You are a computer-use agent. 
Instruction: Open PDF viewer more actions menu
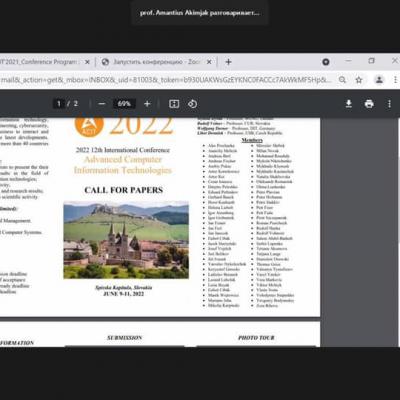(x=389, y=104)
